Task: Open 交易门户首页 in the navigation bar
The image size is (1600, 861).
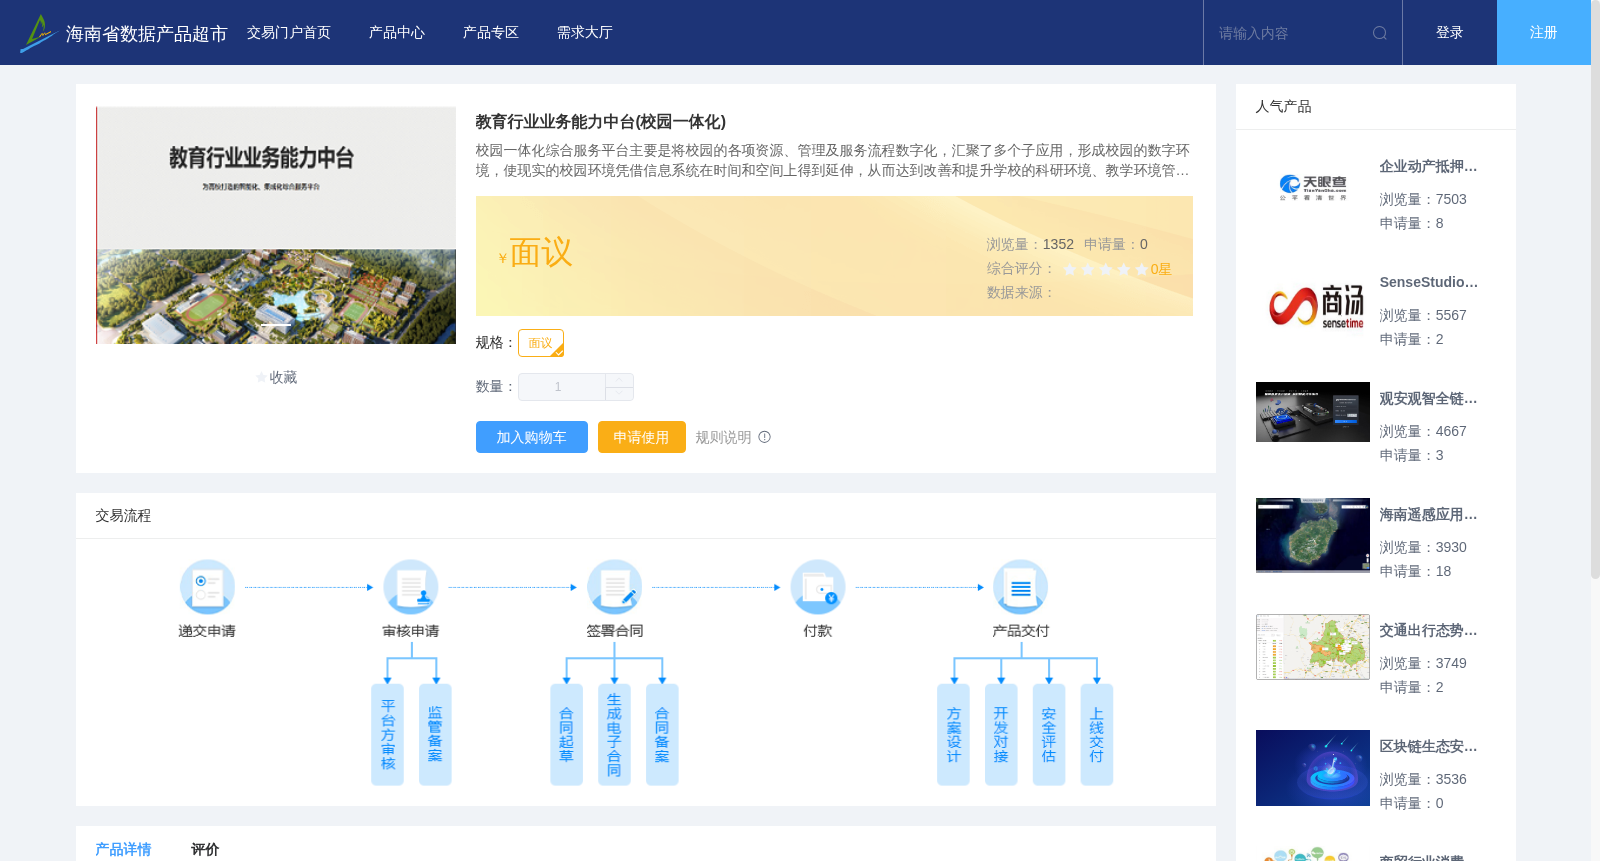Action: point(289,33)
